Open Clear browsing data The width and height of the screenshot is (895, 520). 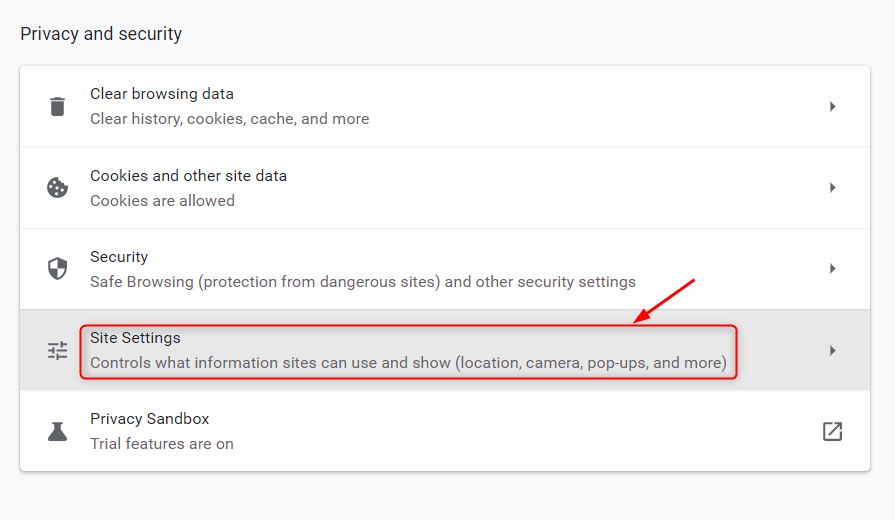tap(162, 94)
